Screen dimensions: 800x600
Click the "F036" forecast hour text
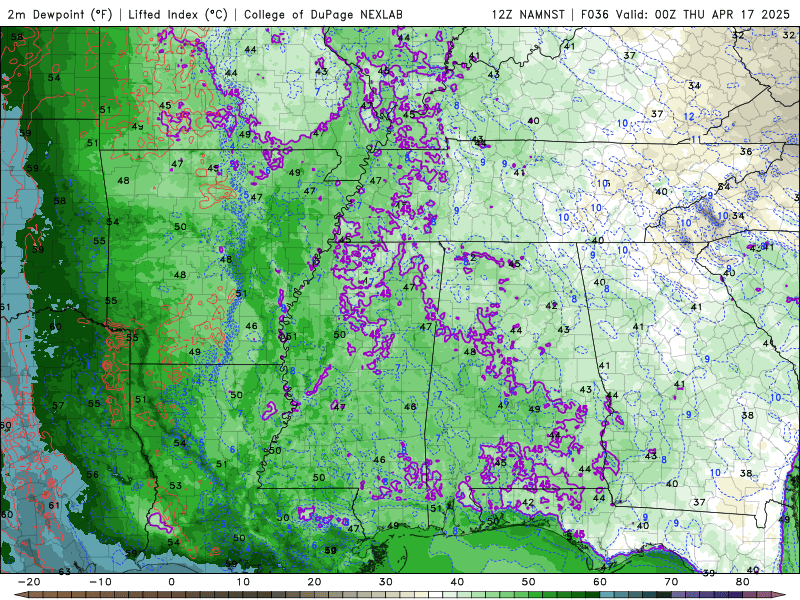pyautogui.click(x=595, y=14)
